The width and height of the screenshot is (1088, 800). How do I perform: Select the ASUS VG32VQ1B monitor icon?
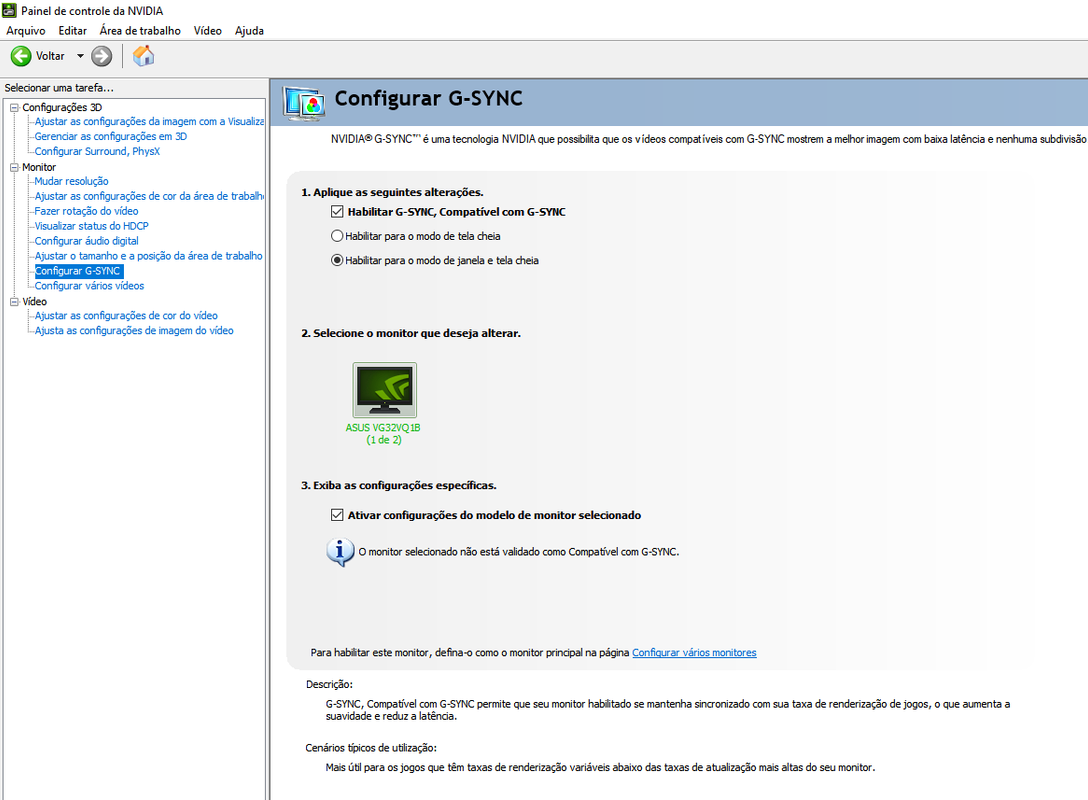pyautogui.click(x=384, y=390)
